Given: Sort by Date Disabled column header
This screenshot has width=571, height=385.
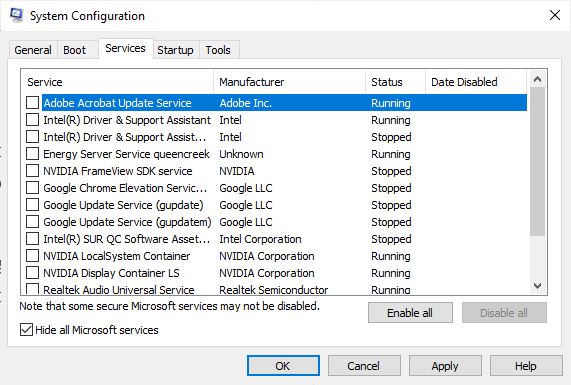Looking at the screenshot, I should click(x=476, y=82).
